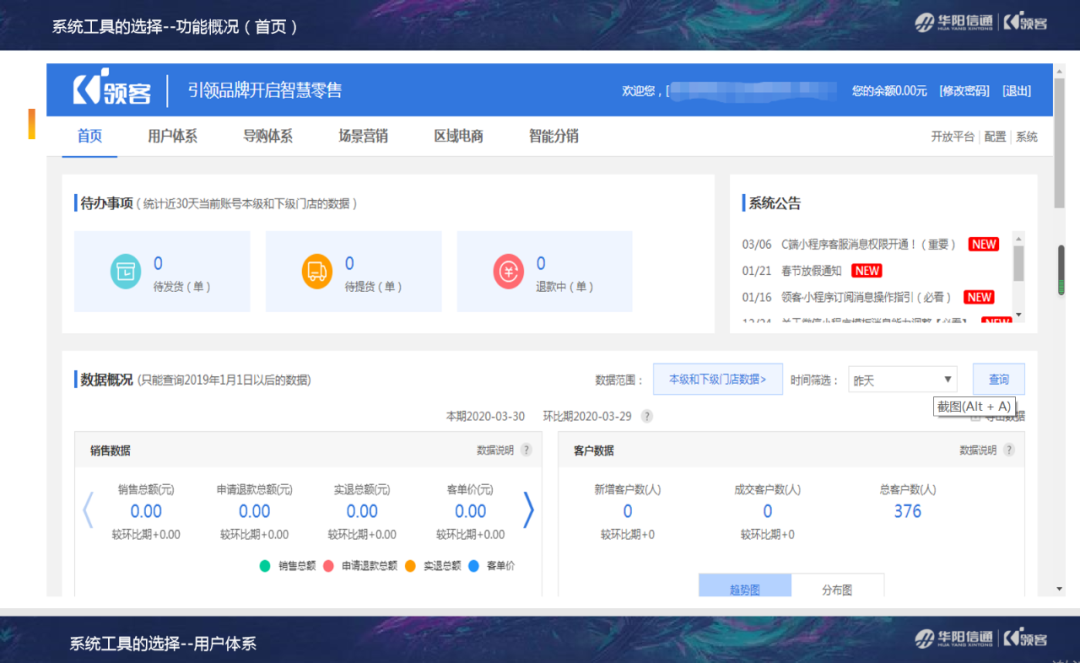Click 成交客户数 value 0
The width and height of the screenshot is (1080, 663).
pyautogui.click(x=767, y=512)
